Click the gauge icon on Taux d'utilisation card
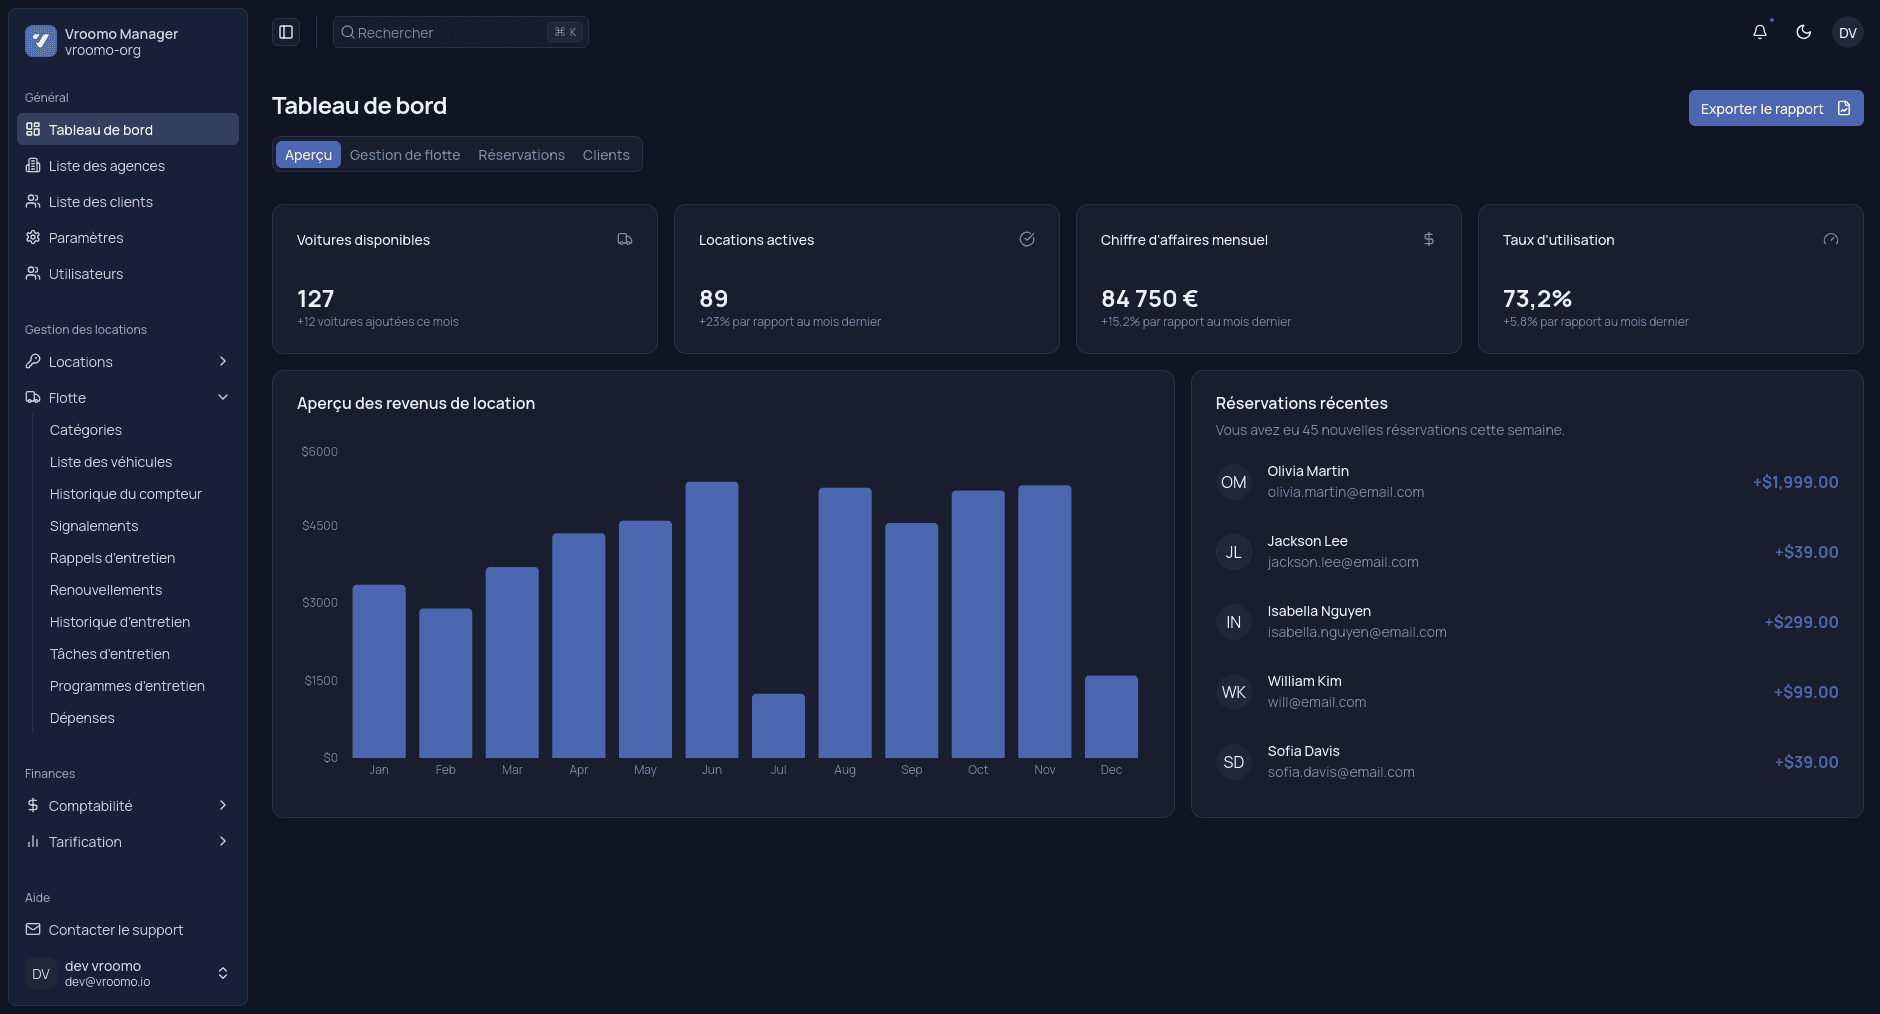The height and width of the screenshot is (1014, 1880). coord(1830,239)
